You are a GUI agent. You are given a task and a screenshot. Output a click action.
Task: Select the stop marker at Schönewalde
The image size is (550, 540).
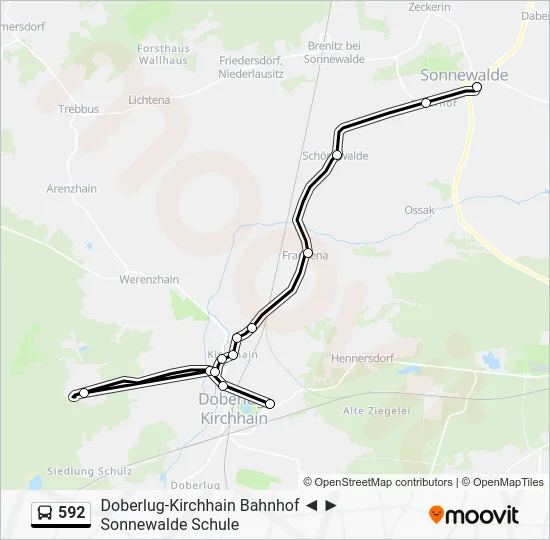[x=337, y=155]
